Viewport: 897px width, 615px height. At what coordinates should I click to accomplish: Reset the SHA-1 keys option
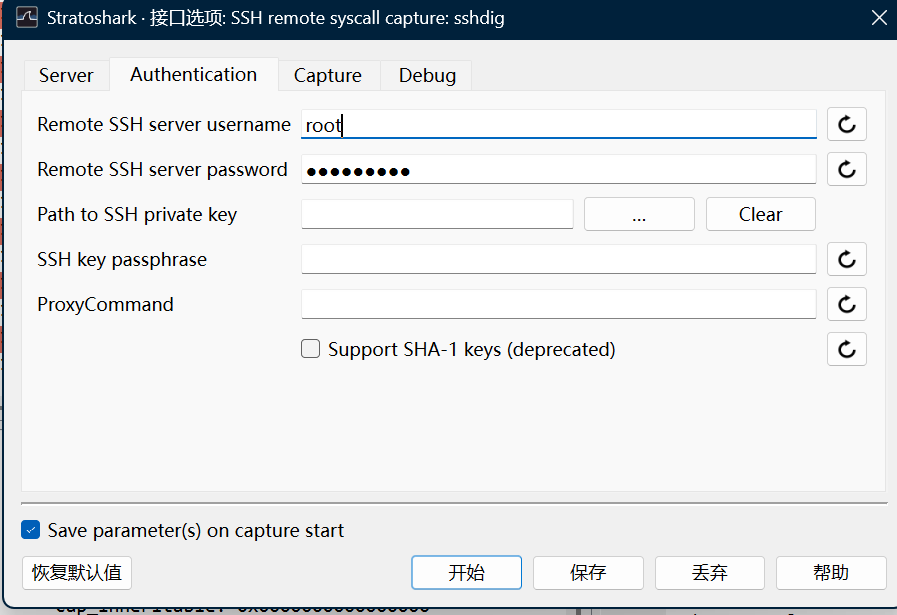pos(847,349)
